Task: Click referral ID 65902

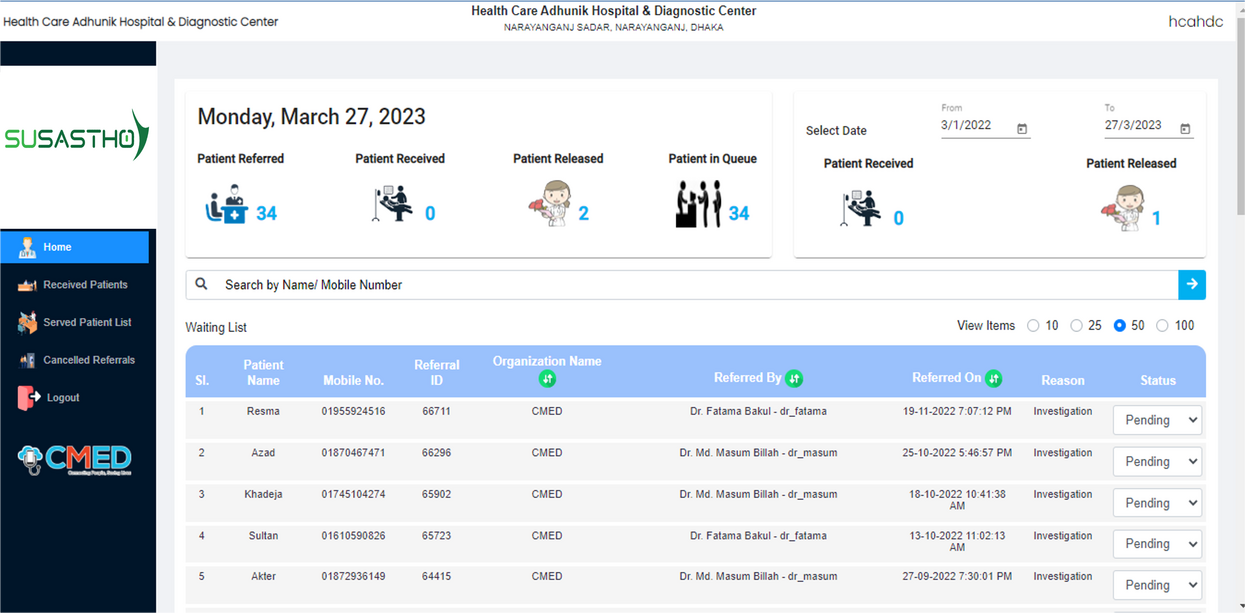Action: tap(436, 494)
